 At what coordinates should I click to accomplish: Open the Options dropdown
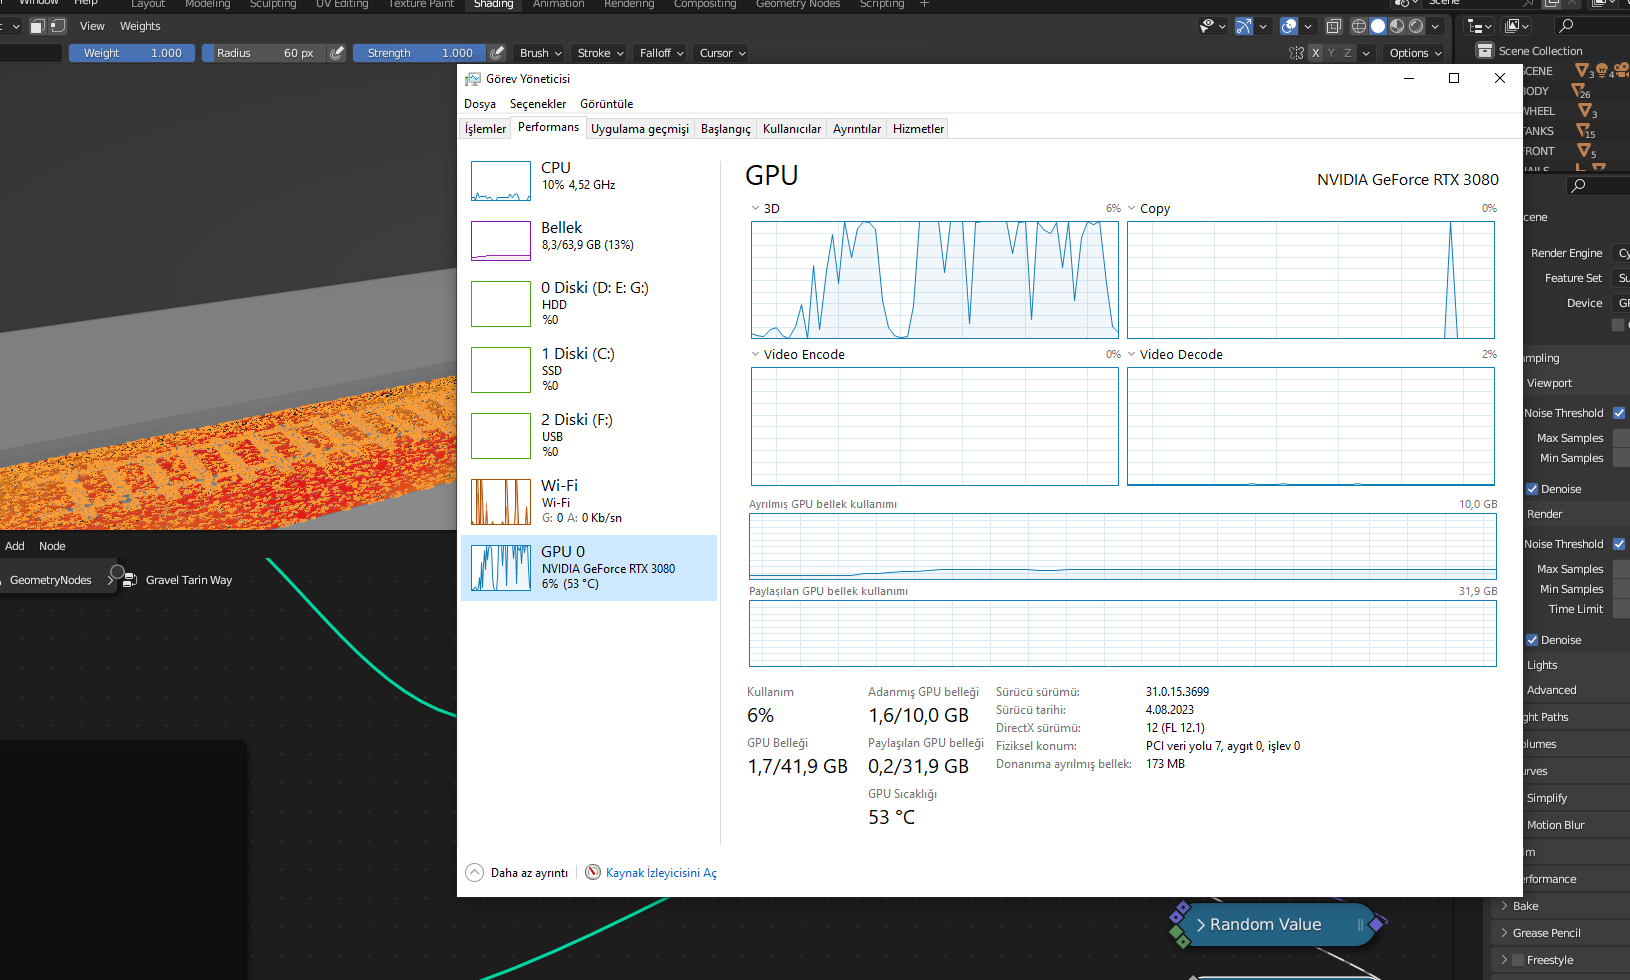coord(1415,53)
